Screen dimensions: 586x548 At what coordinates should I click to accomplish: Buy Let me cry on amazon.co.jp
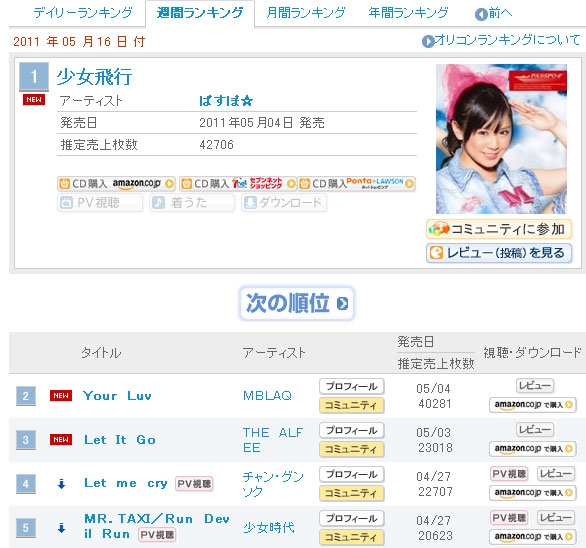pos(533,492)
